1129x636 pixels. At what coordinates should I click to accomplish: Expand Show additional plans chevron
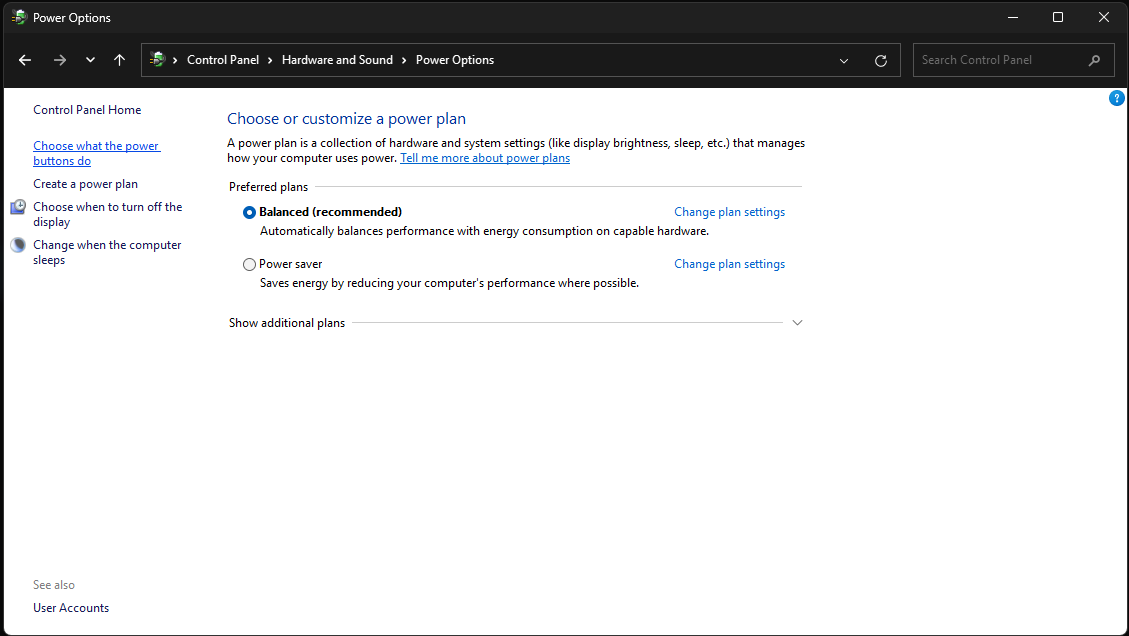[x=797, y=323]
